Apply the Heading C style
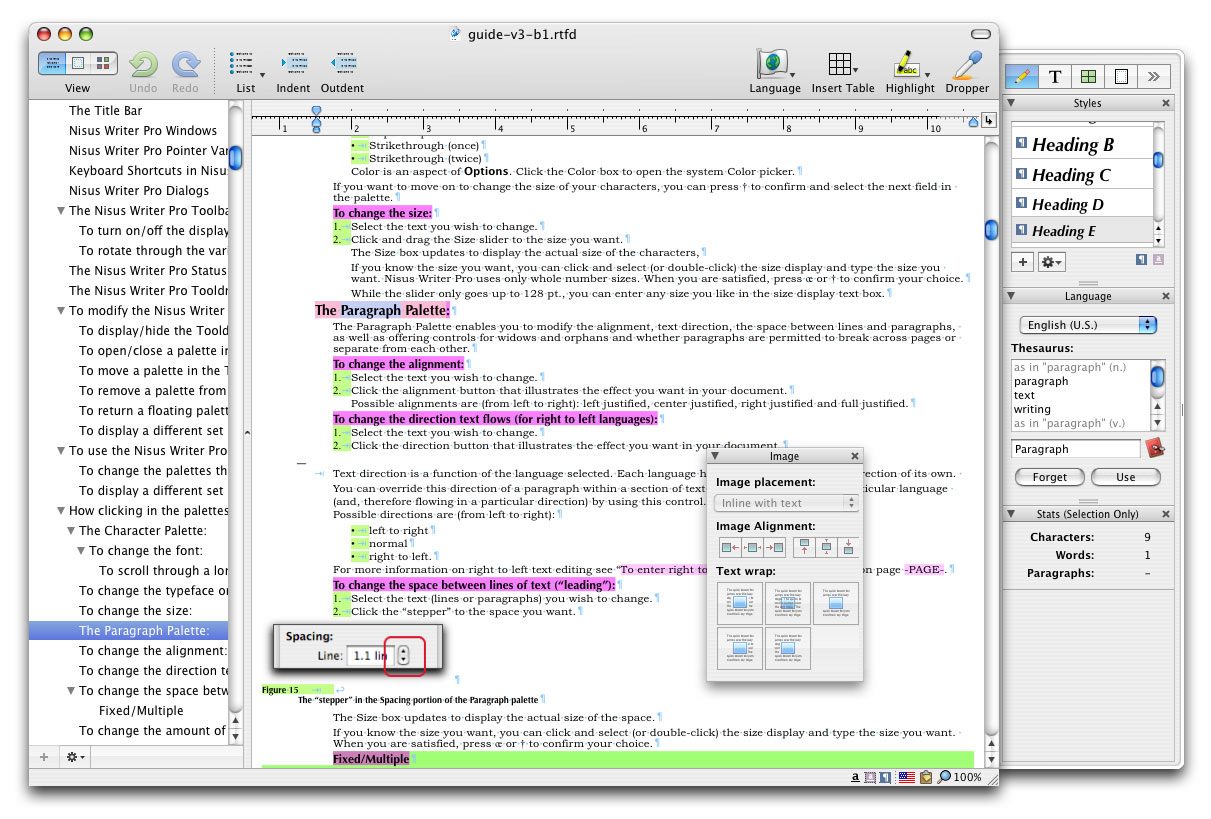The image size is (1211, 819). [1083, 175]
